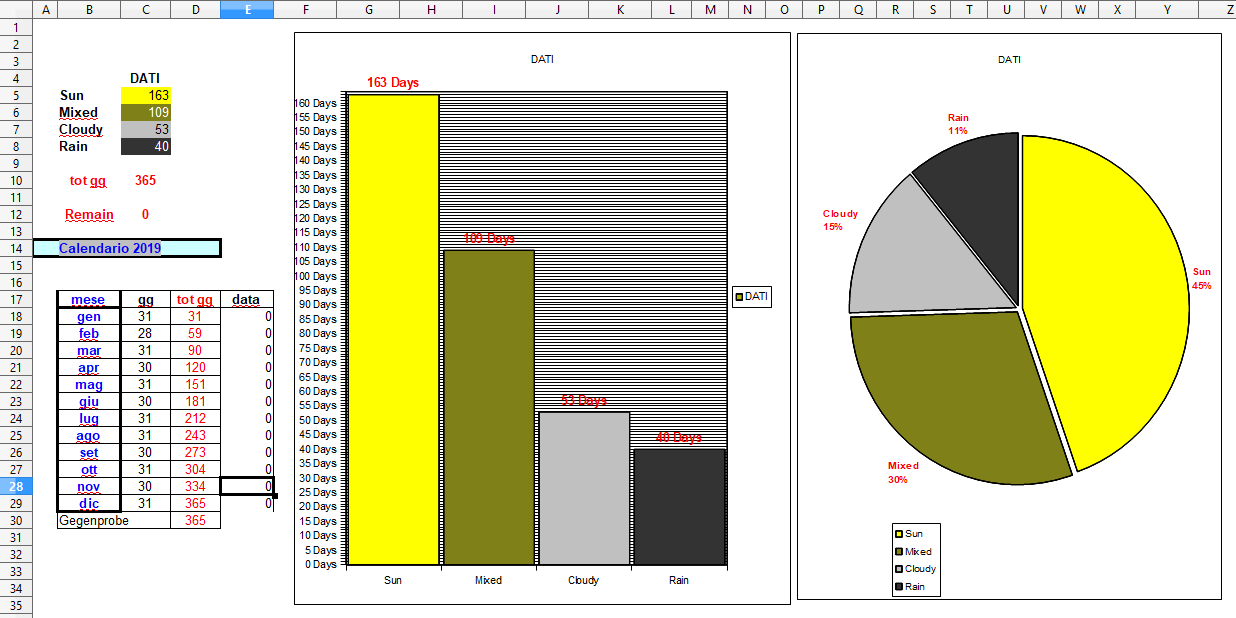Screen dimensions: 1236x618
Task: Select the gray Cloudy bar in the bar chart
Action: (x=583, y=488)
